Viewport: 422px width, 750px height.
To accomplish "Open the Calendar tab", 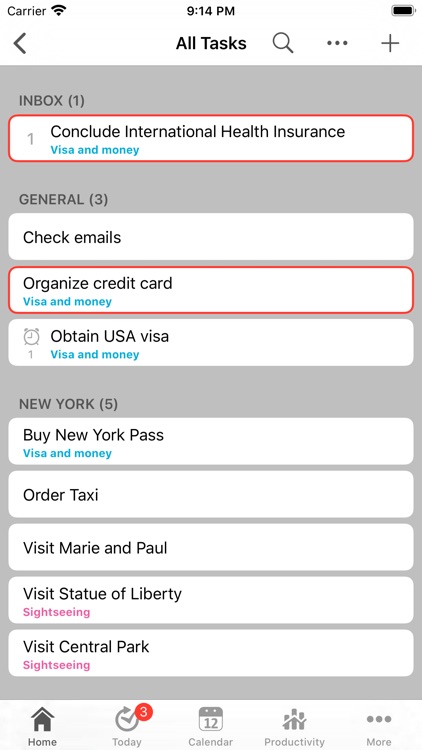I will pos(211,727).
